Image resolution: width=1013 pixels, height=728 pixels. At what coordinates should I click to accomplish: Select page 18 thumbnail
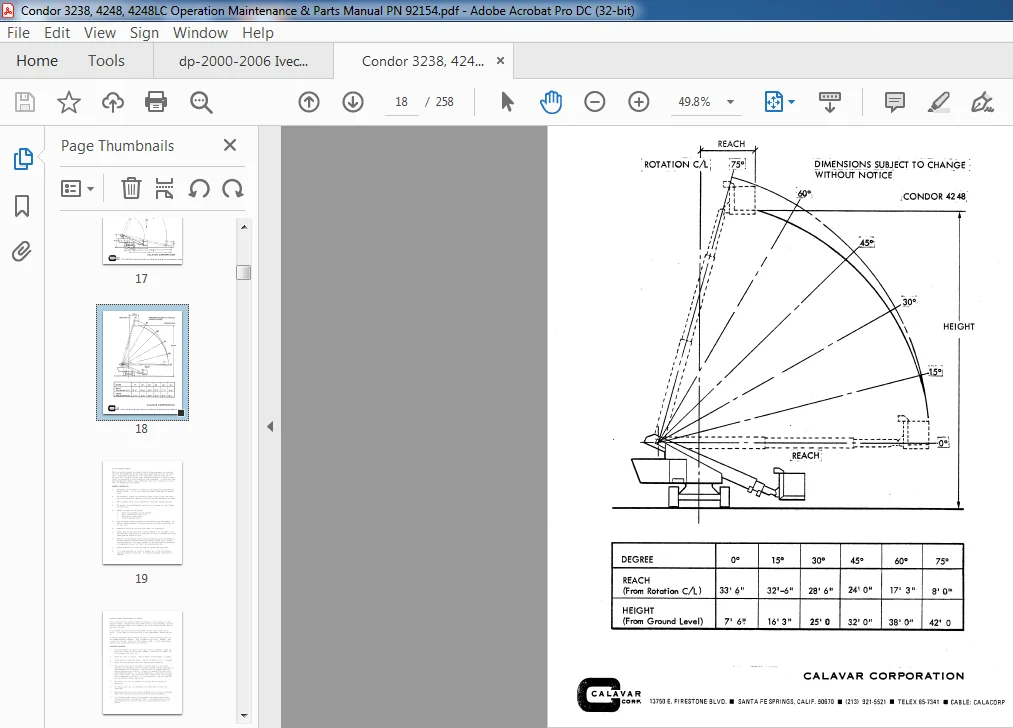click(142, 362)
